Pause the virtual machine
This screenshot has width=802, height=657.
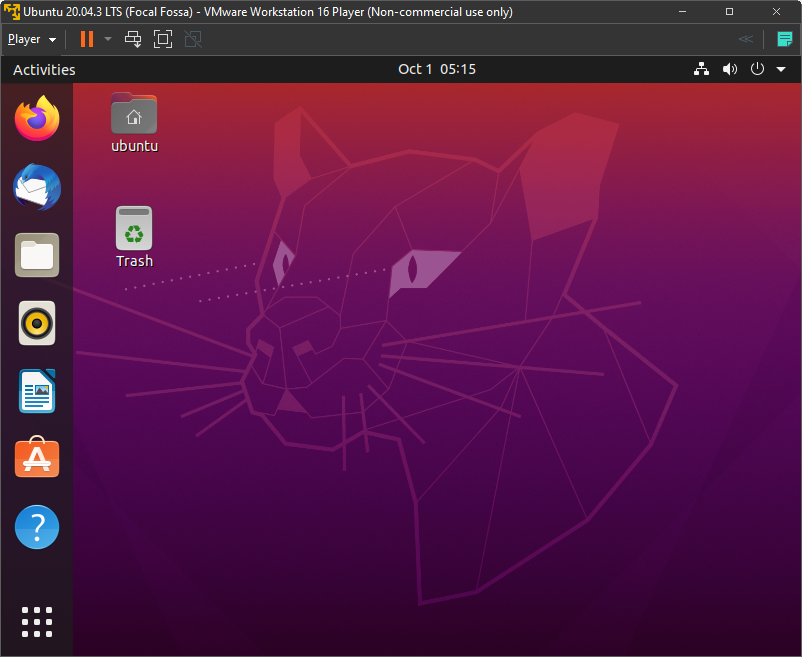point(86,39)
